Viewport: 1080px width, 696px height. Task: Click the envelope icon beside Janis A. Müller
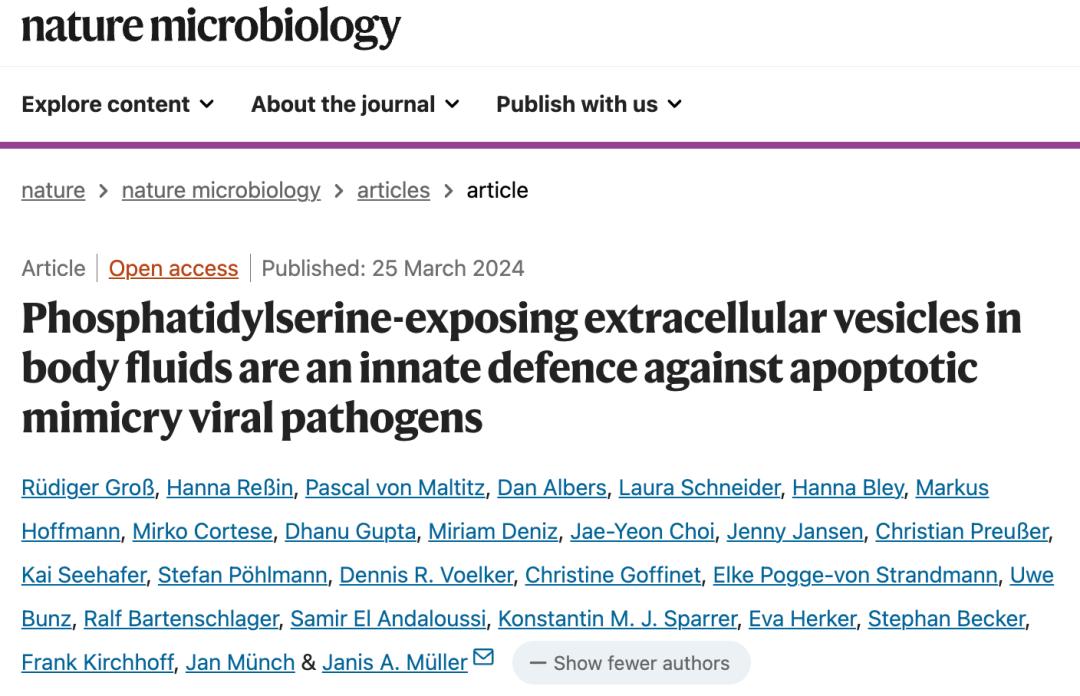point(483,658)
